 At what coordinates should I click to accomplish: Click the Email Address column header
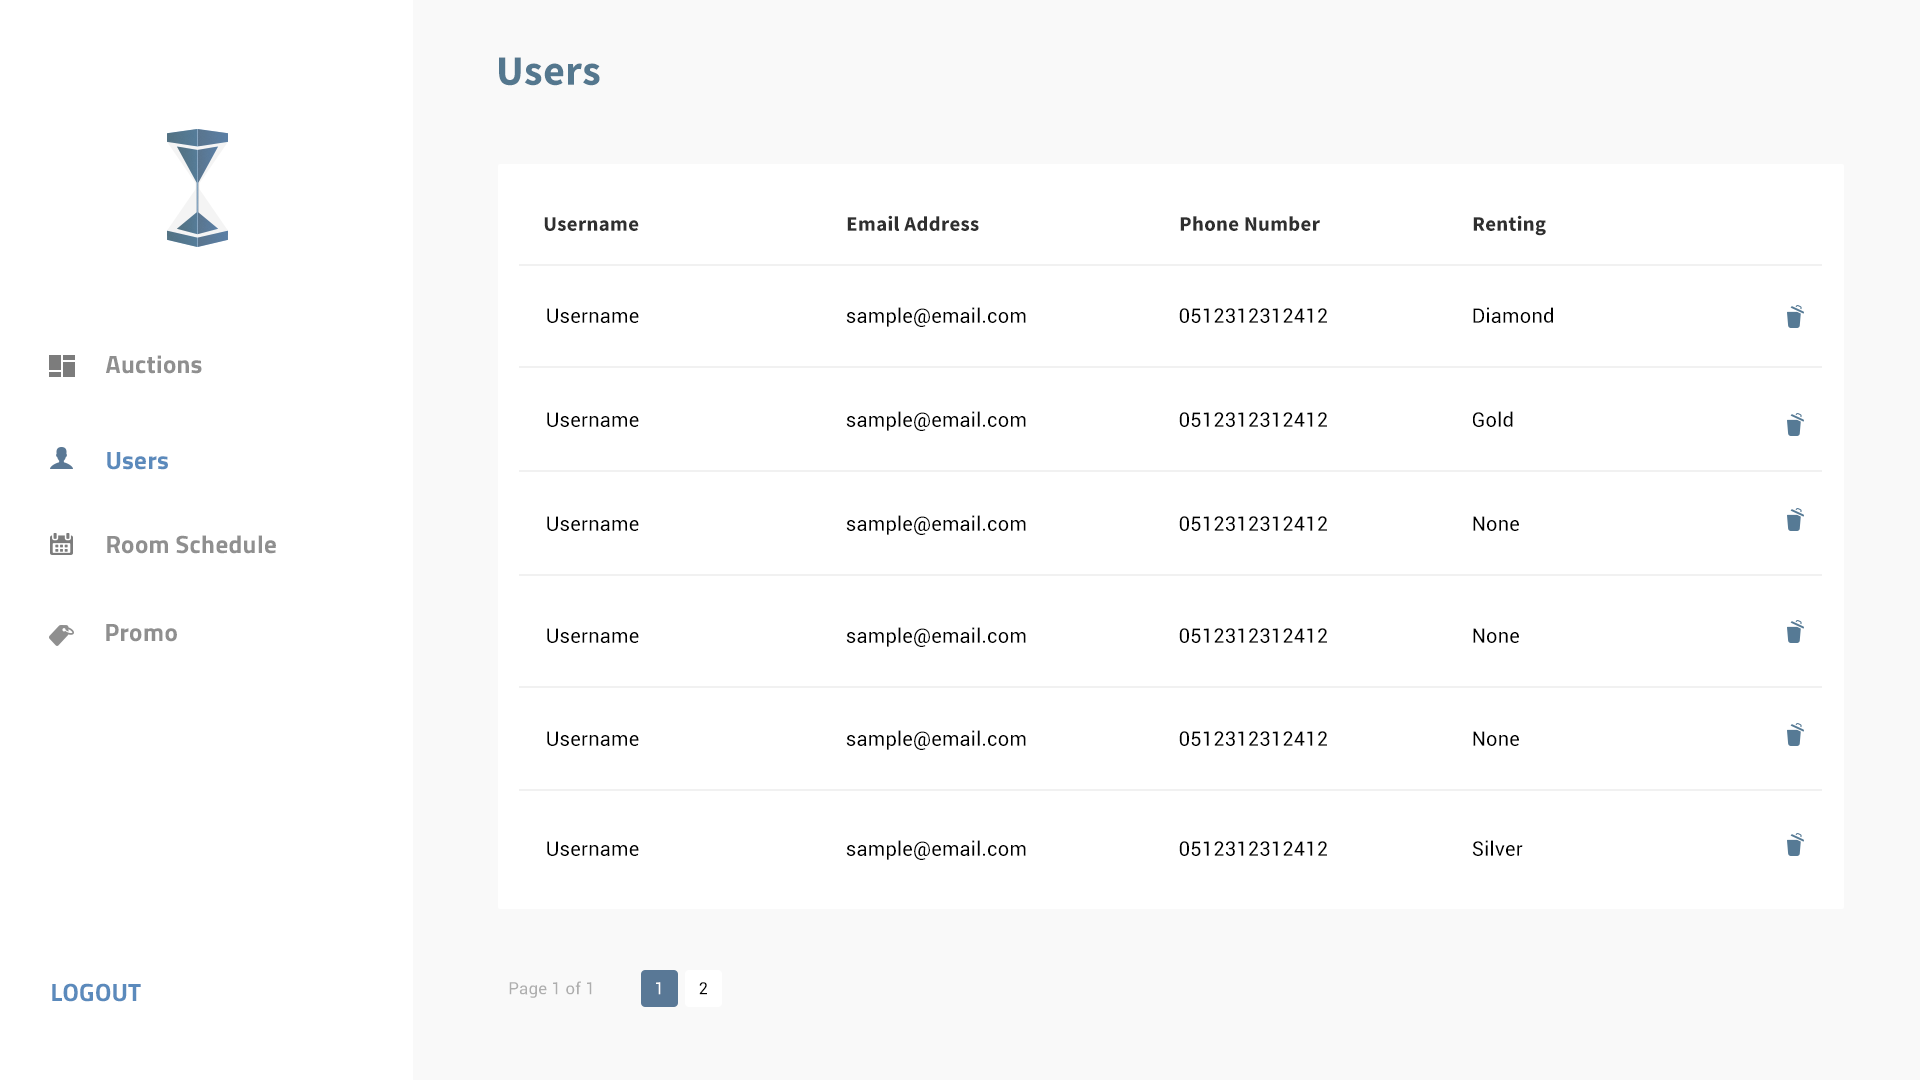click(x=913, y=224)
